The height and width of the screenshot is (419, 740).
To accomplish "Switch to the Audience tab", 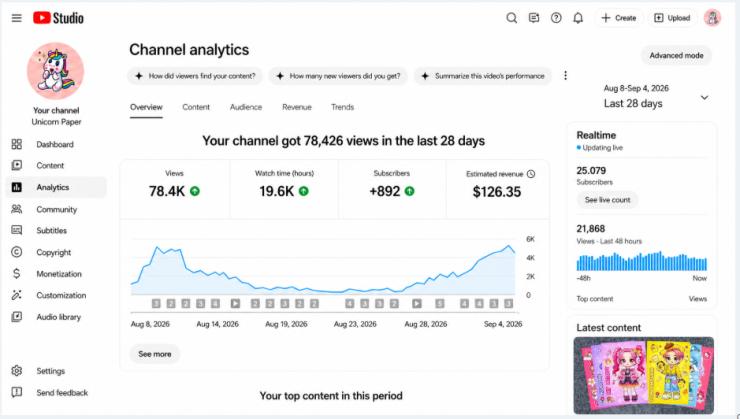I will [246, 107].
